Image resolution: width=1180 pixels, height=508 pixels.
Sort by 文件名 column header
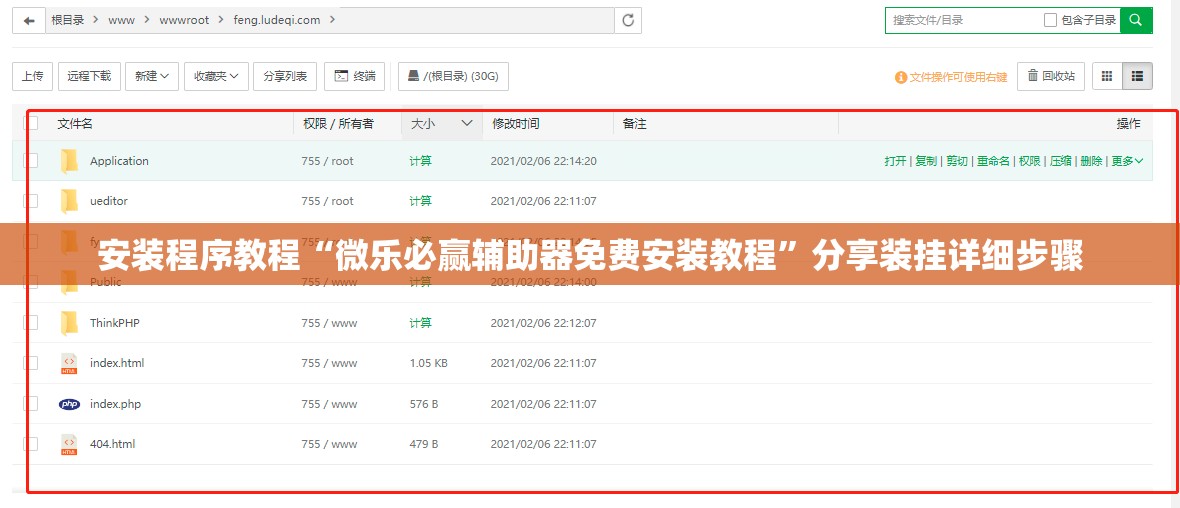[x=75, y=123]
